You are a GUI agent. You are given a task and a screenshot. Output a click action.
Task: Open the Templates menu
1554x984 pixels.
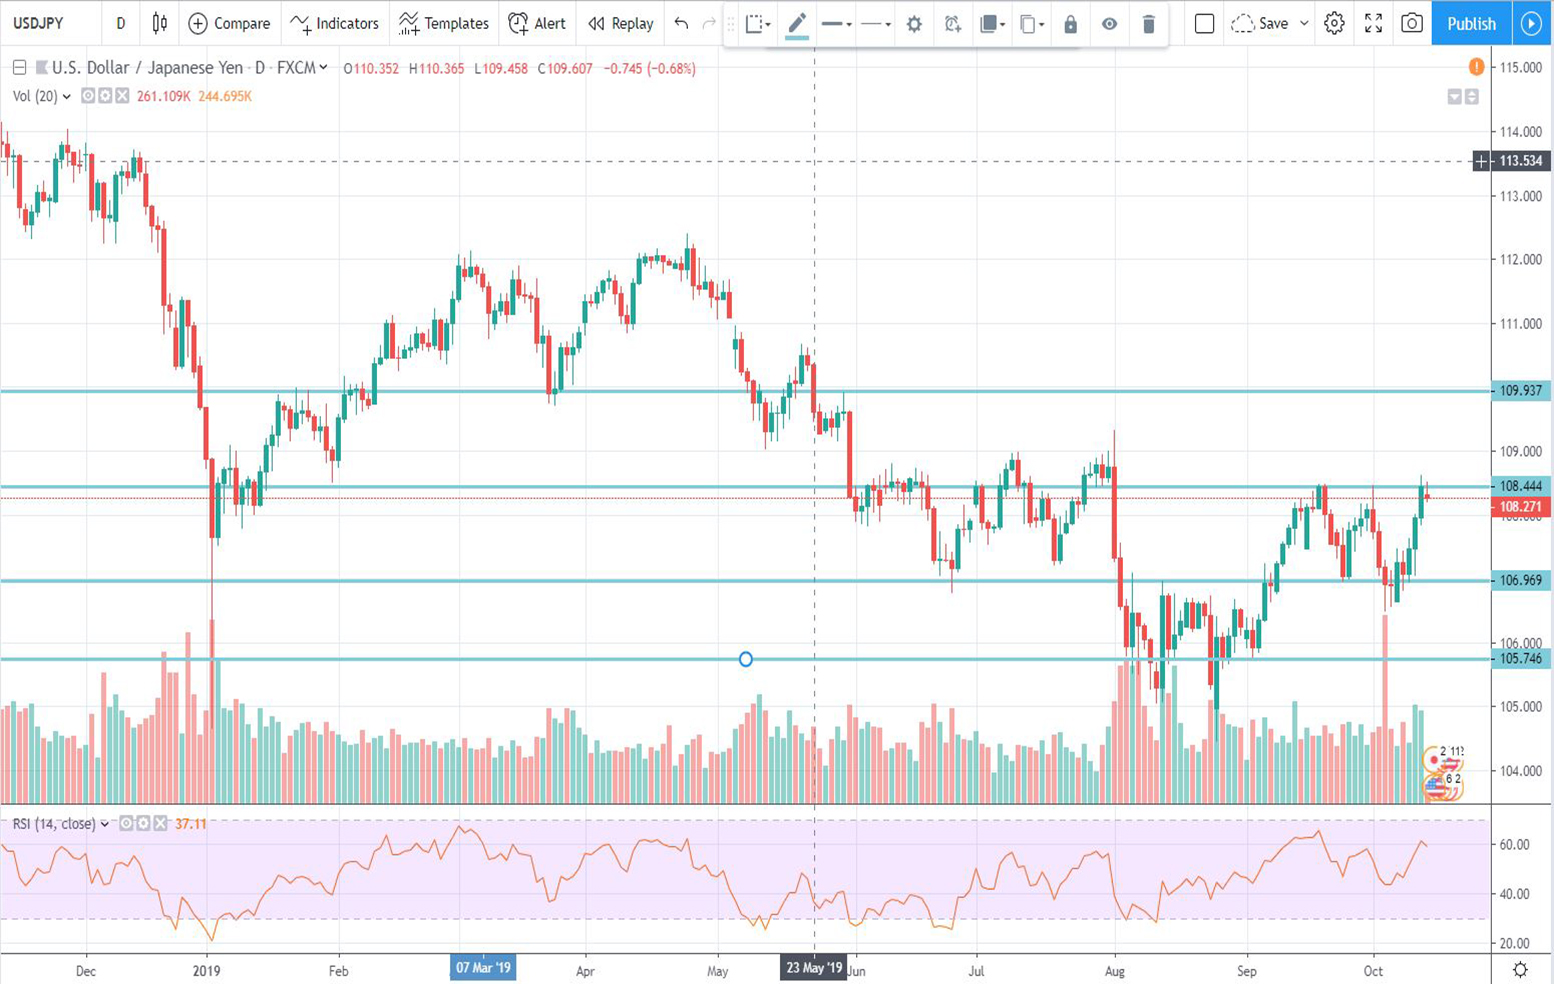click(x=444, y=23)
